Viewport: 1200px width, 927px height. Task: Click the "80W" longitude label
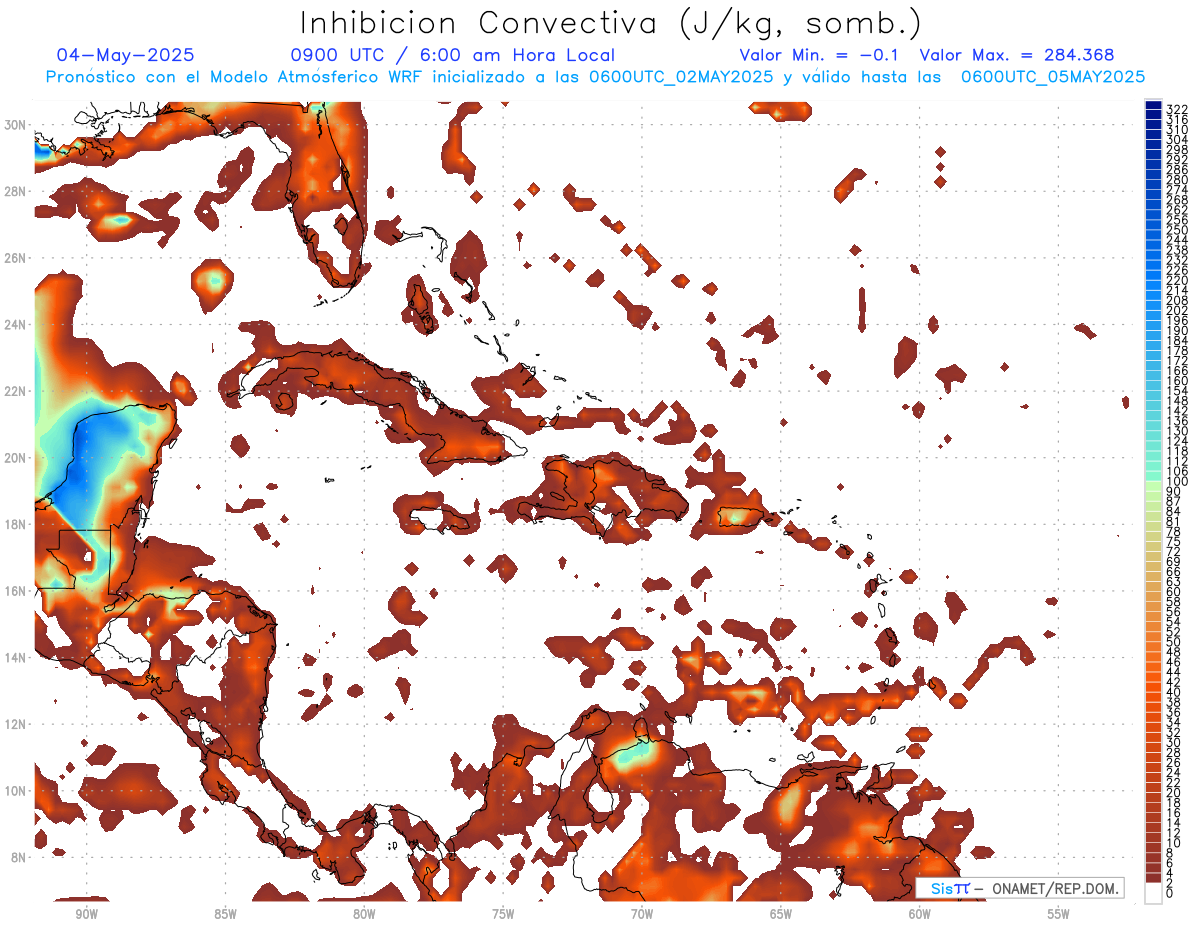tap(364, 914)
